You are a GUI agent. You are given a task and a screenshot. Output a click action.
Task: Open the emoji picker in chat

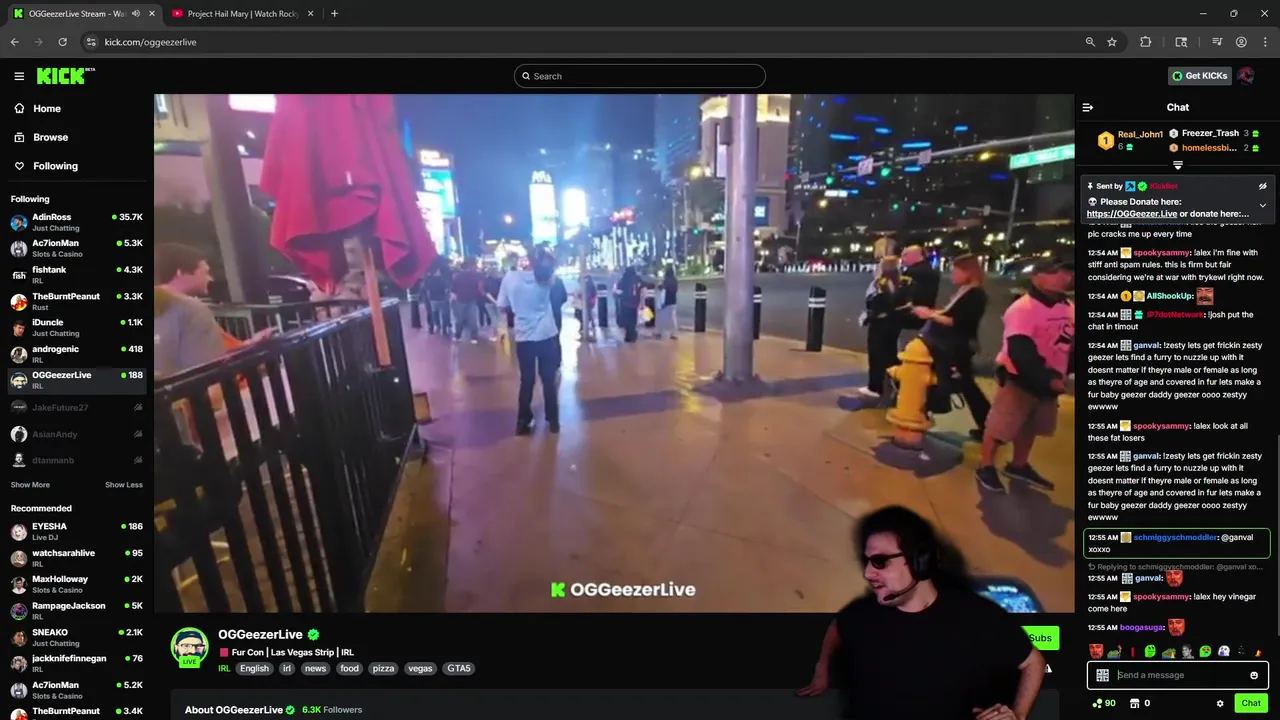1254,675
